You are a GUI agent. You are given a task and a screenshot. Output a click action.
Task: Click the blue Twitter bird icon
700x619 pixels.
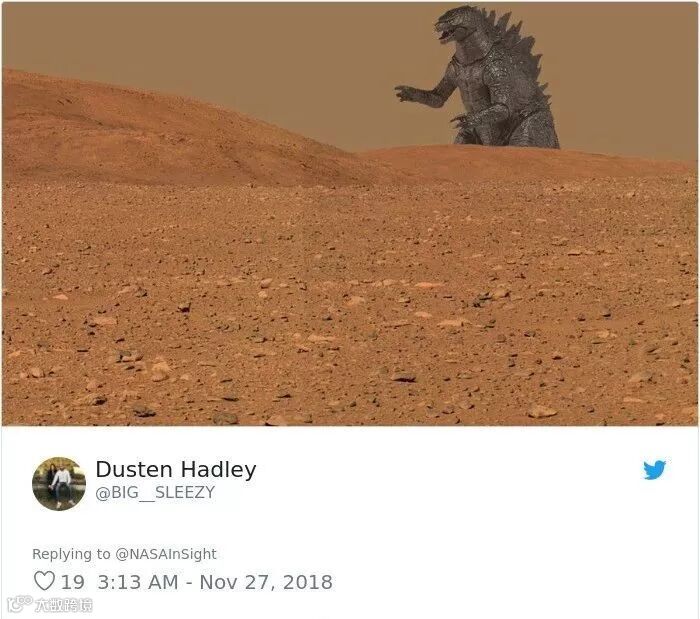654,470
